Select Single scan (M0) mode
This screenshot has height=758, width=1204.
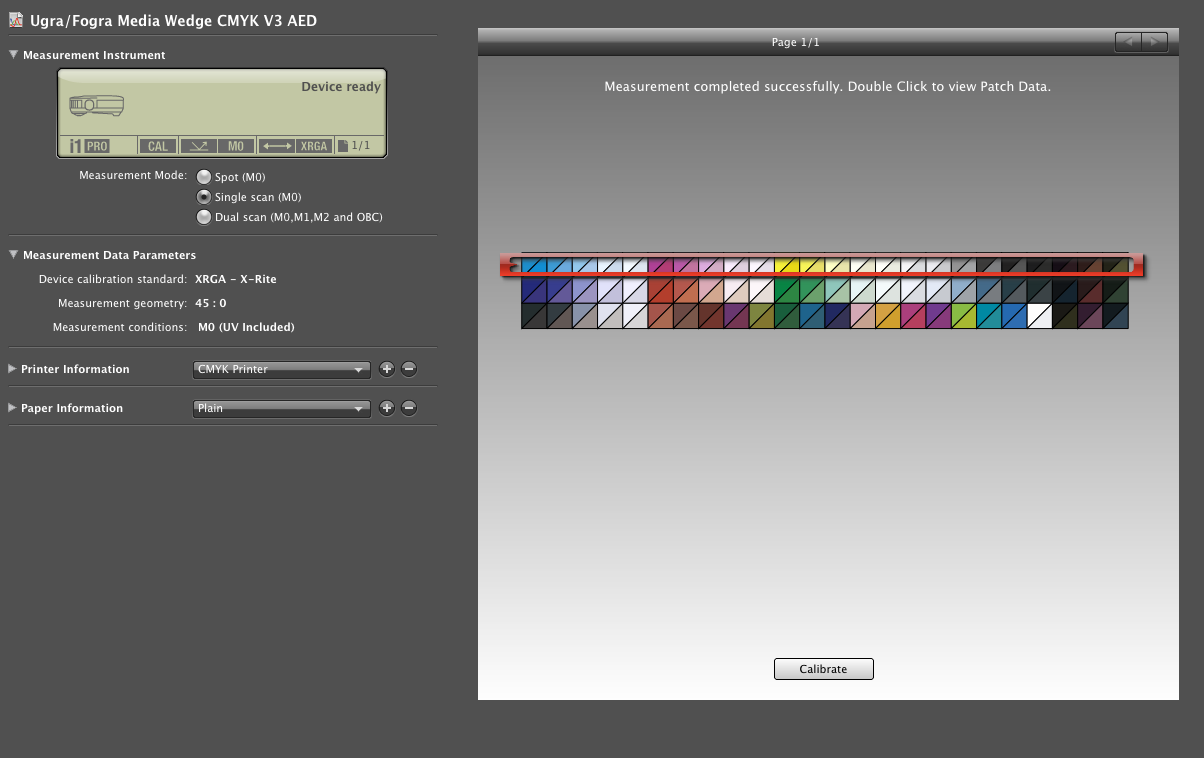204,197
